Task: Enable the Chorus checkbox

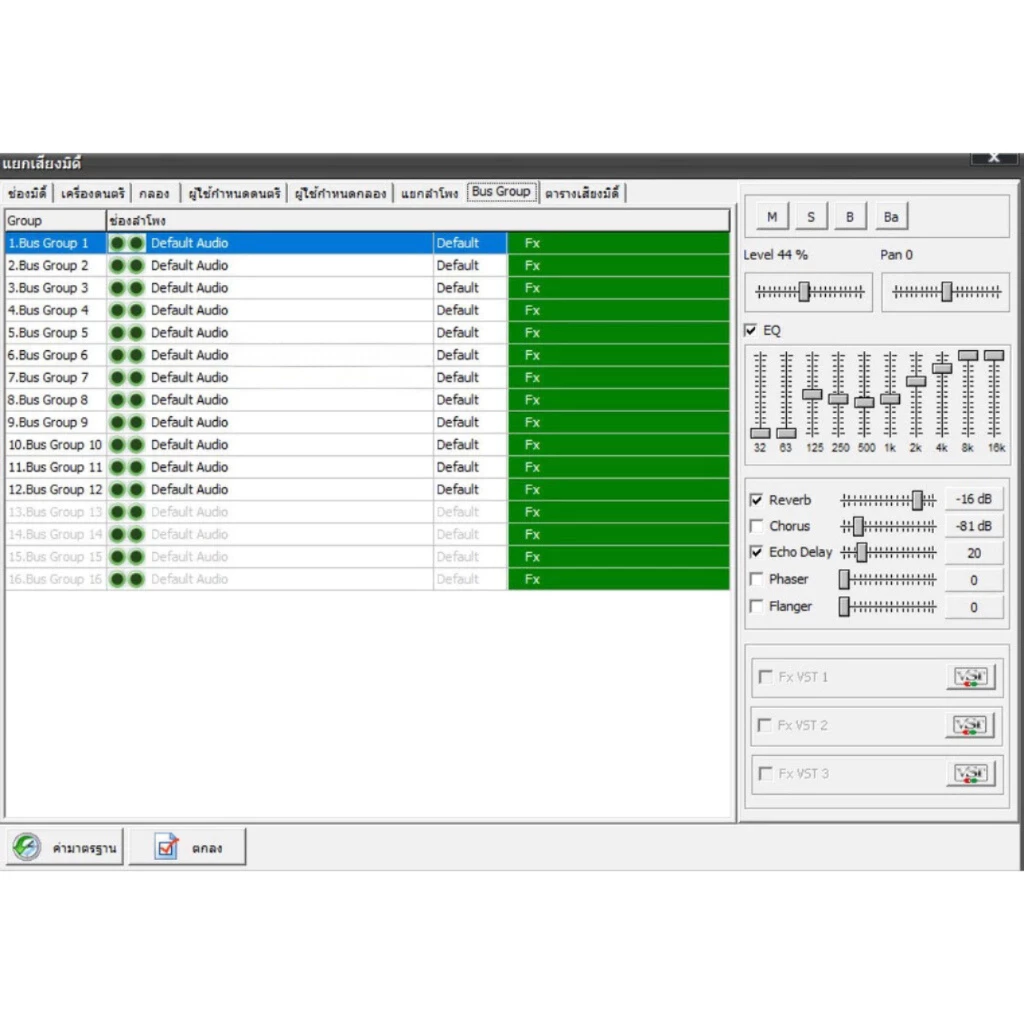Action: [756, 526]
